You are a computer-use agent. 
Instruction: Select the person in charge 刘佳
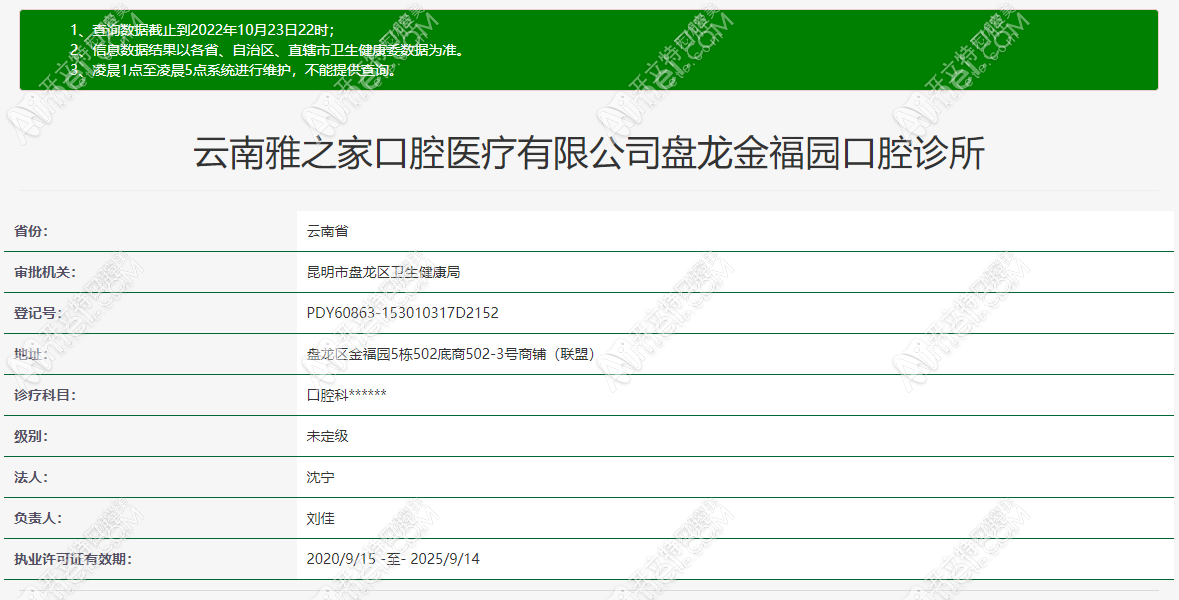tap(320, 518)
